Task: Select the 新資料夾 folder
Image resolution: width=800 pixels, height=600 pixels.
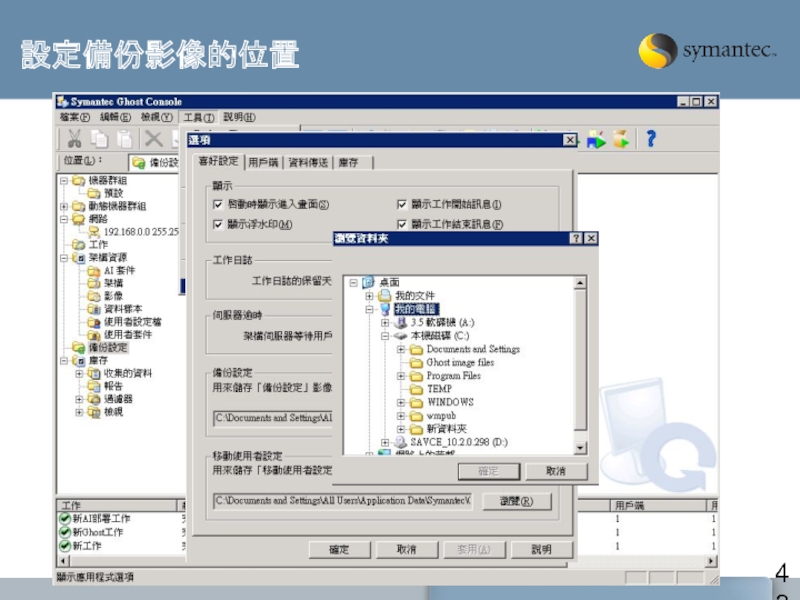Action: point(446,429)
